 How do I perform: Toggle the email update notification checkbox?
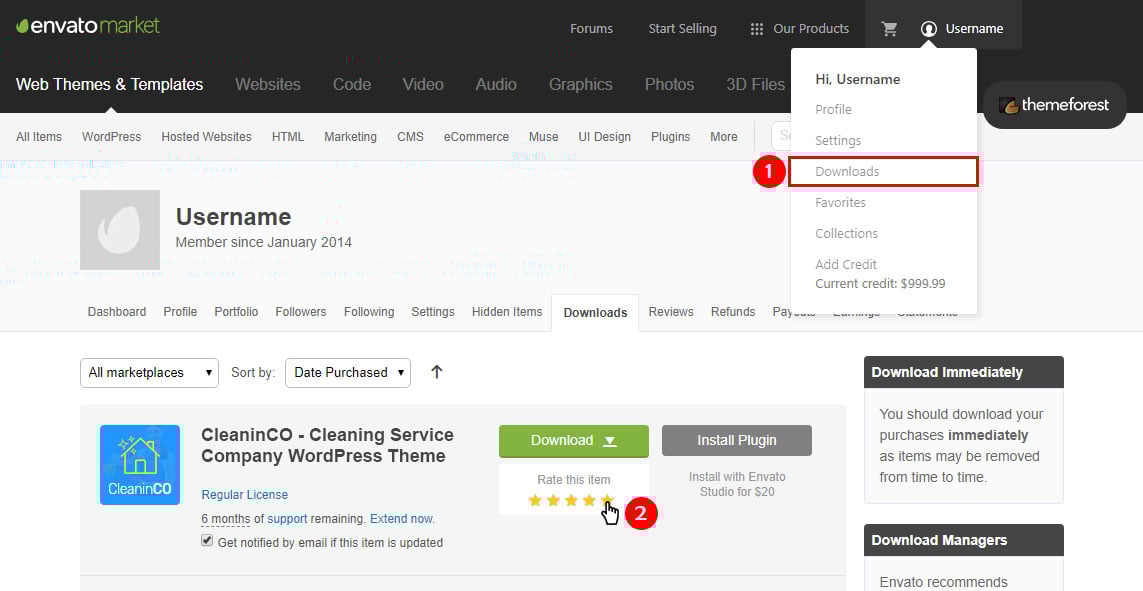(207, 541)
